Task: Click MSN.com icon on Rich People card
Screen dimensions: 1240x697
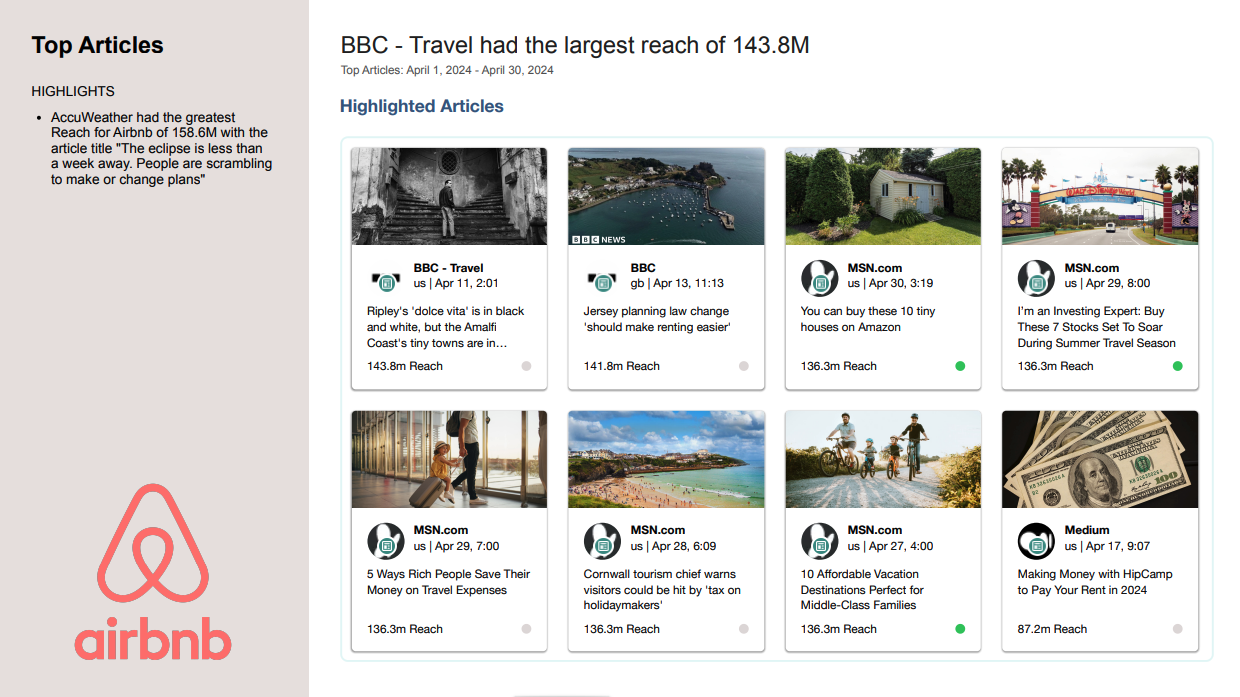Action: (x=386, y=541)
